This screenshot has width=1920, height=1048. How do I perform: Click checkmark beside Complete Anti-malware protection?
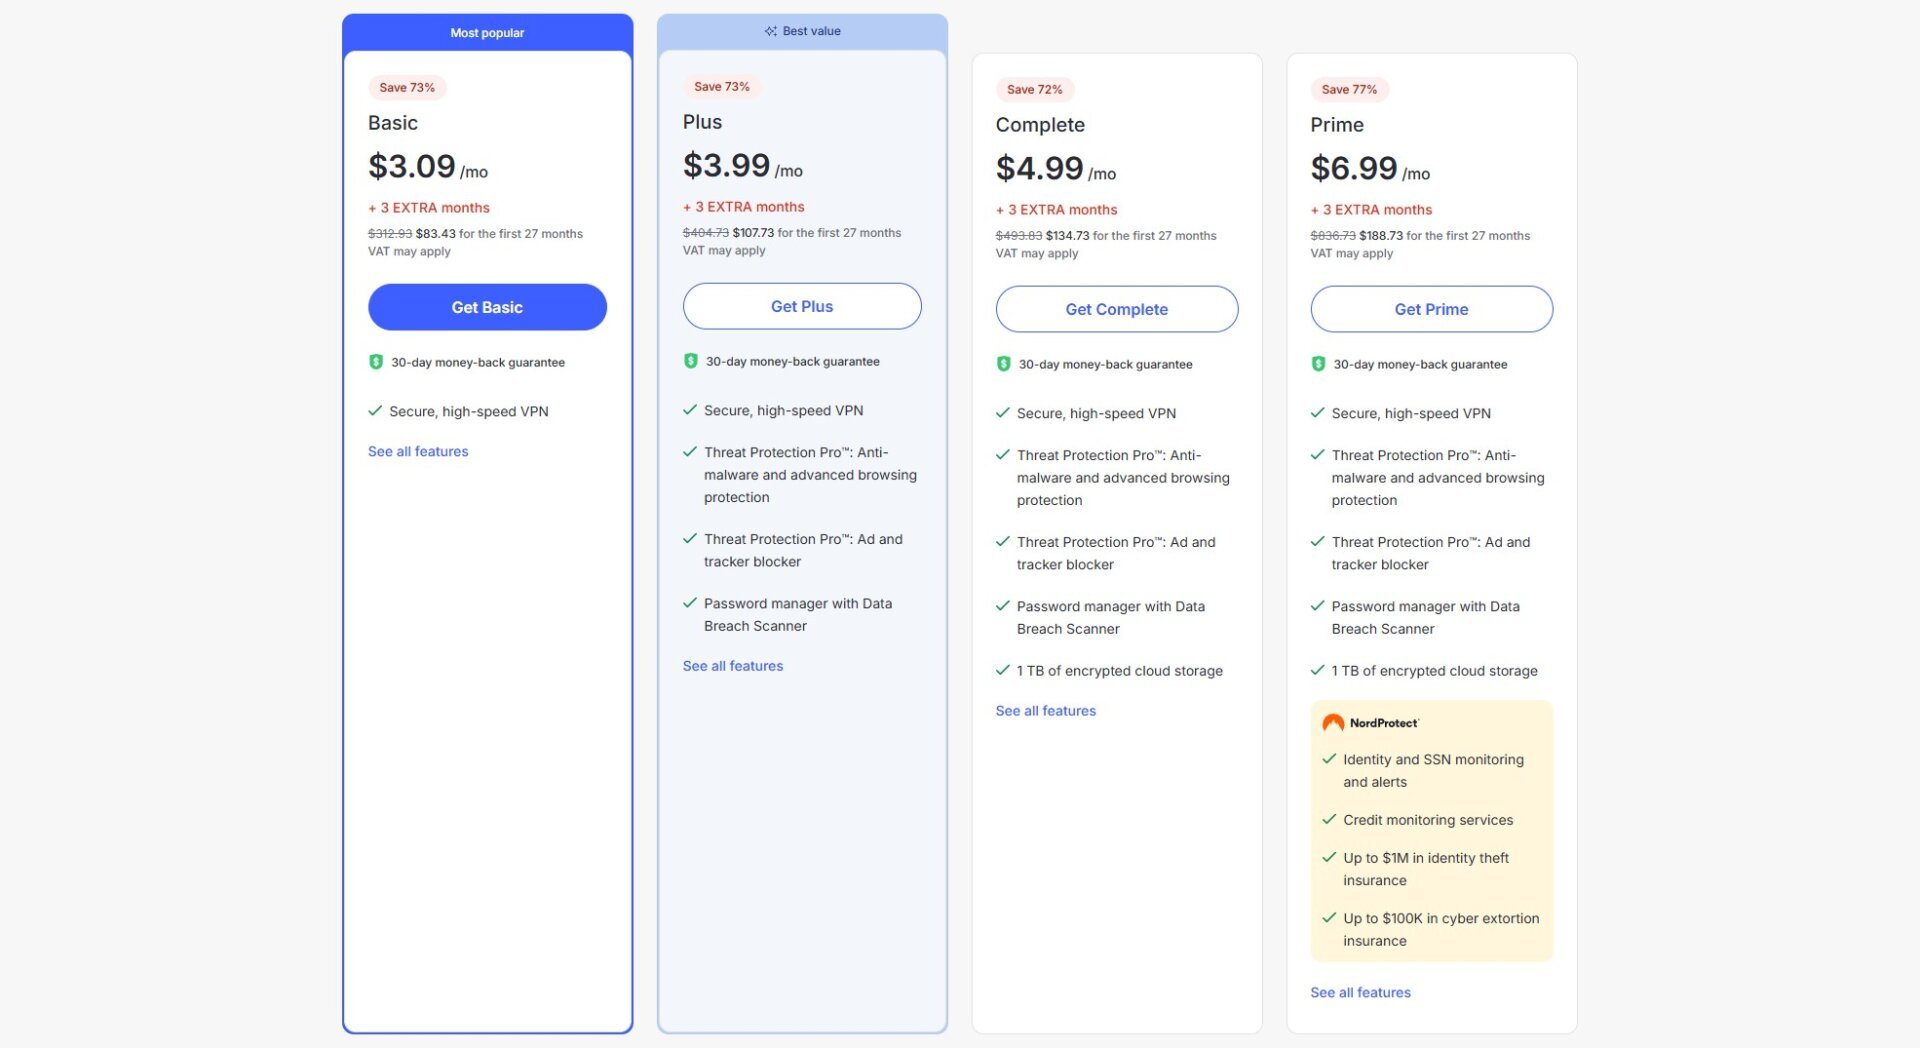[1003, 455]
